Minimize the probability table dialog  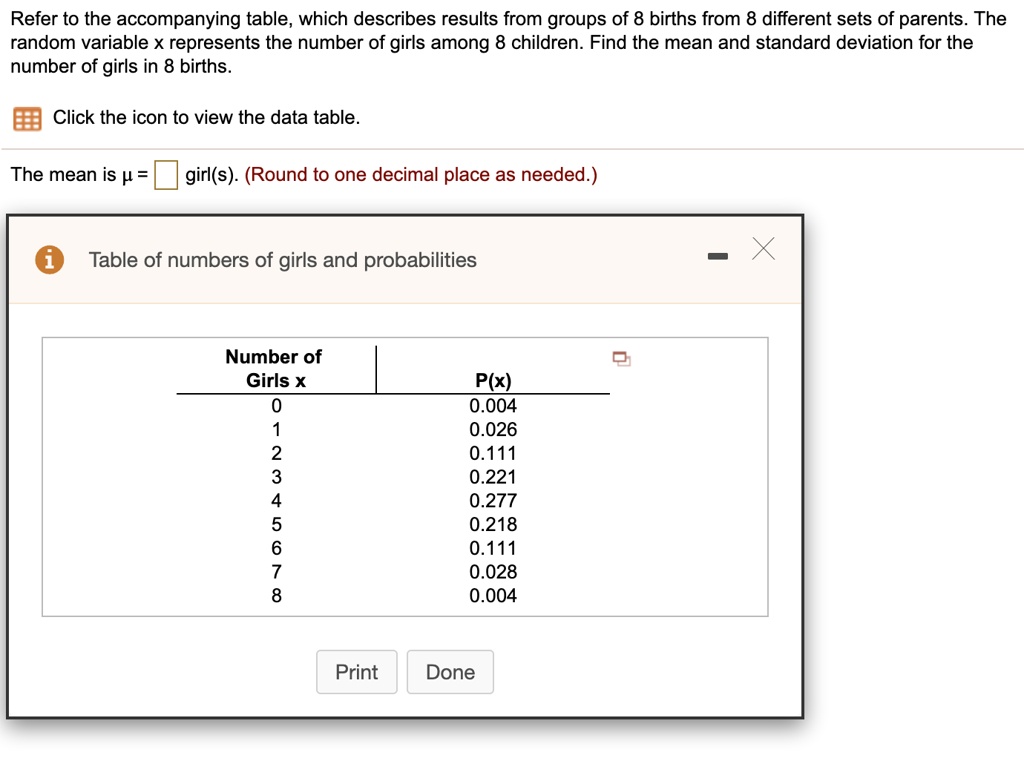(717, 255)
